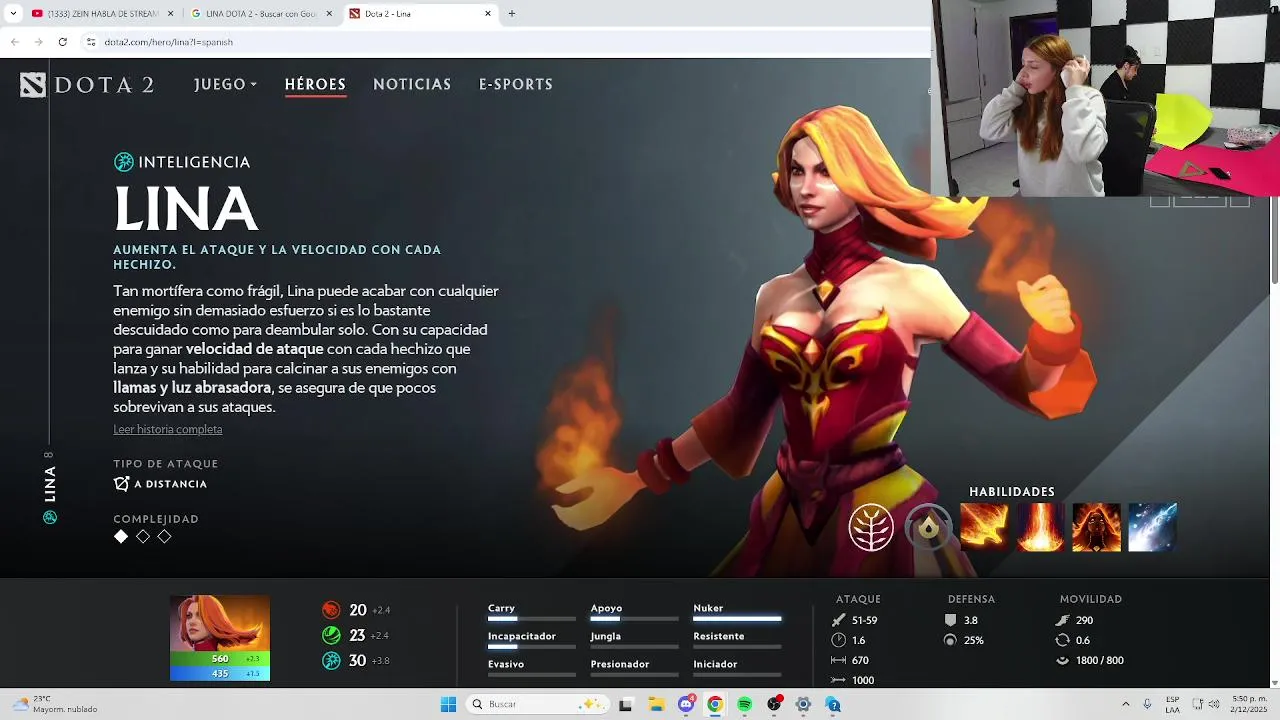Open File Explorer from taskbar
Image resolution: width=1280 pixels, height=720 pixels.
[x=656, y=704]
